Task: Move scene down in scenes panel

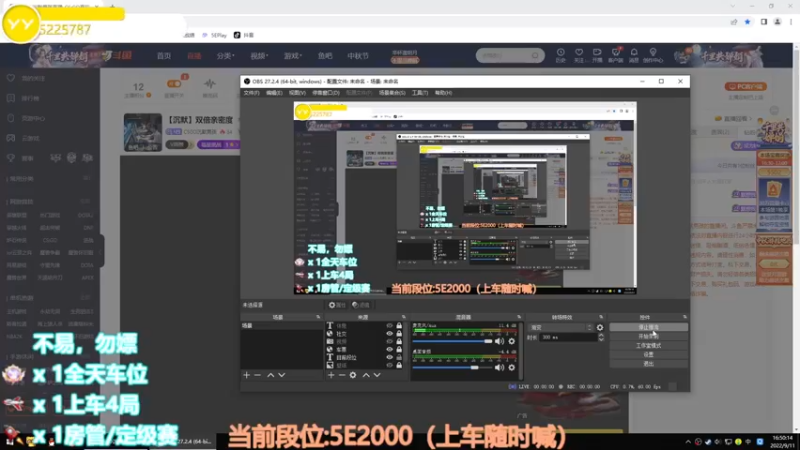Action: (x=282, y=375)
